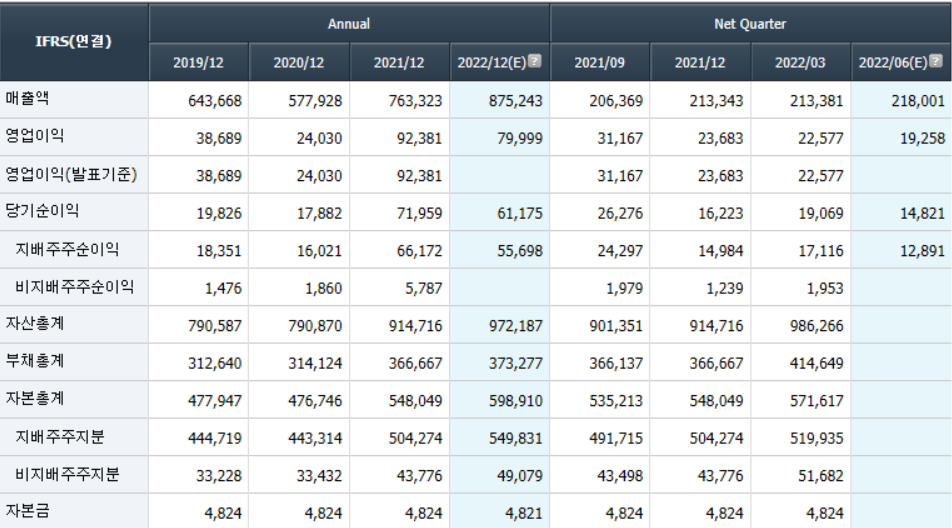The width and height of the screenshot is (952, 528).
Task: Select the 비지배주주지분 row label
Action: click(x=67, y=474)
